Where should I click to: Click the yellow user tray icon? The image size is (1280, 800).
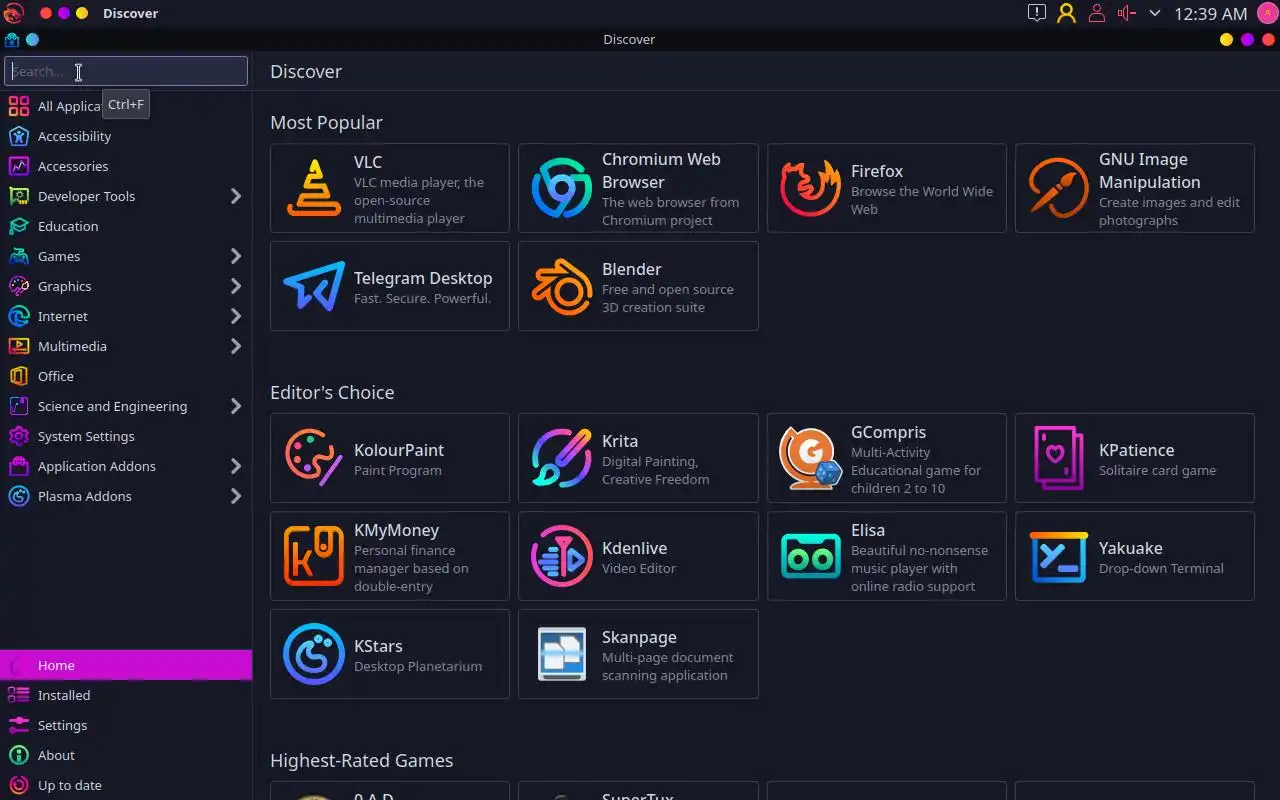1067,13
